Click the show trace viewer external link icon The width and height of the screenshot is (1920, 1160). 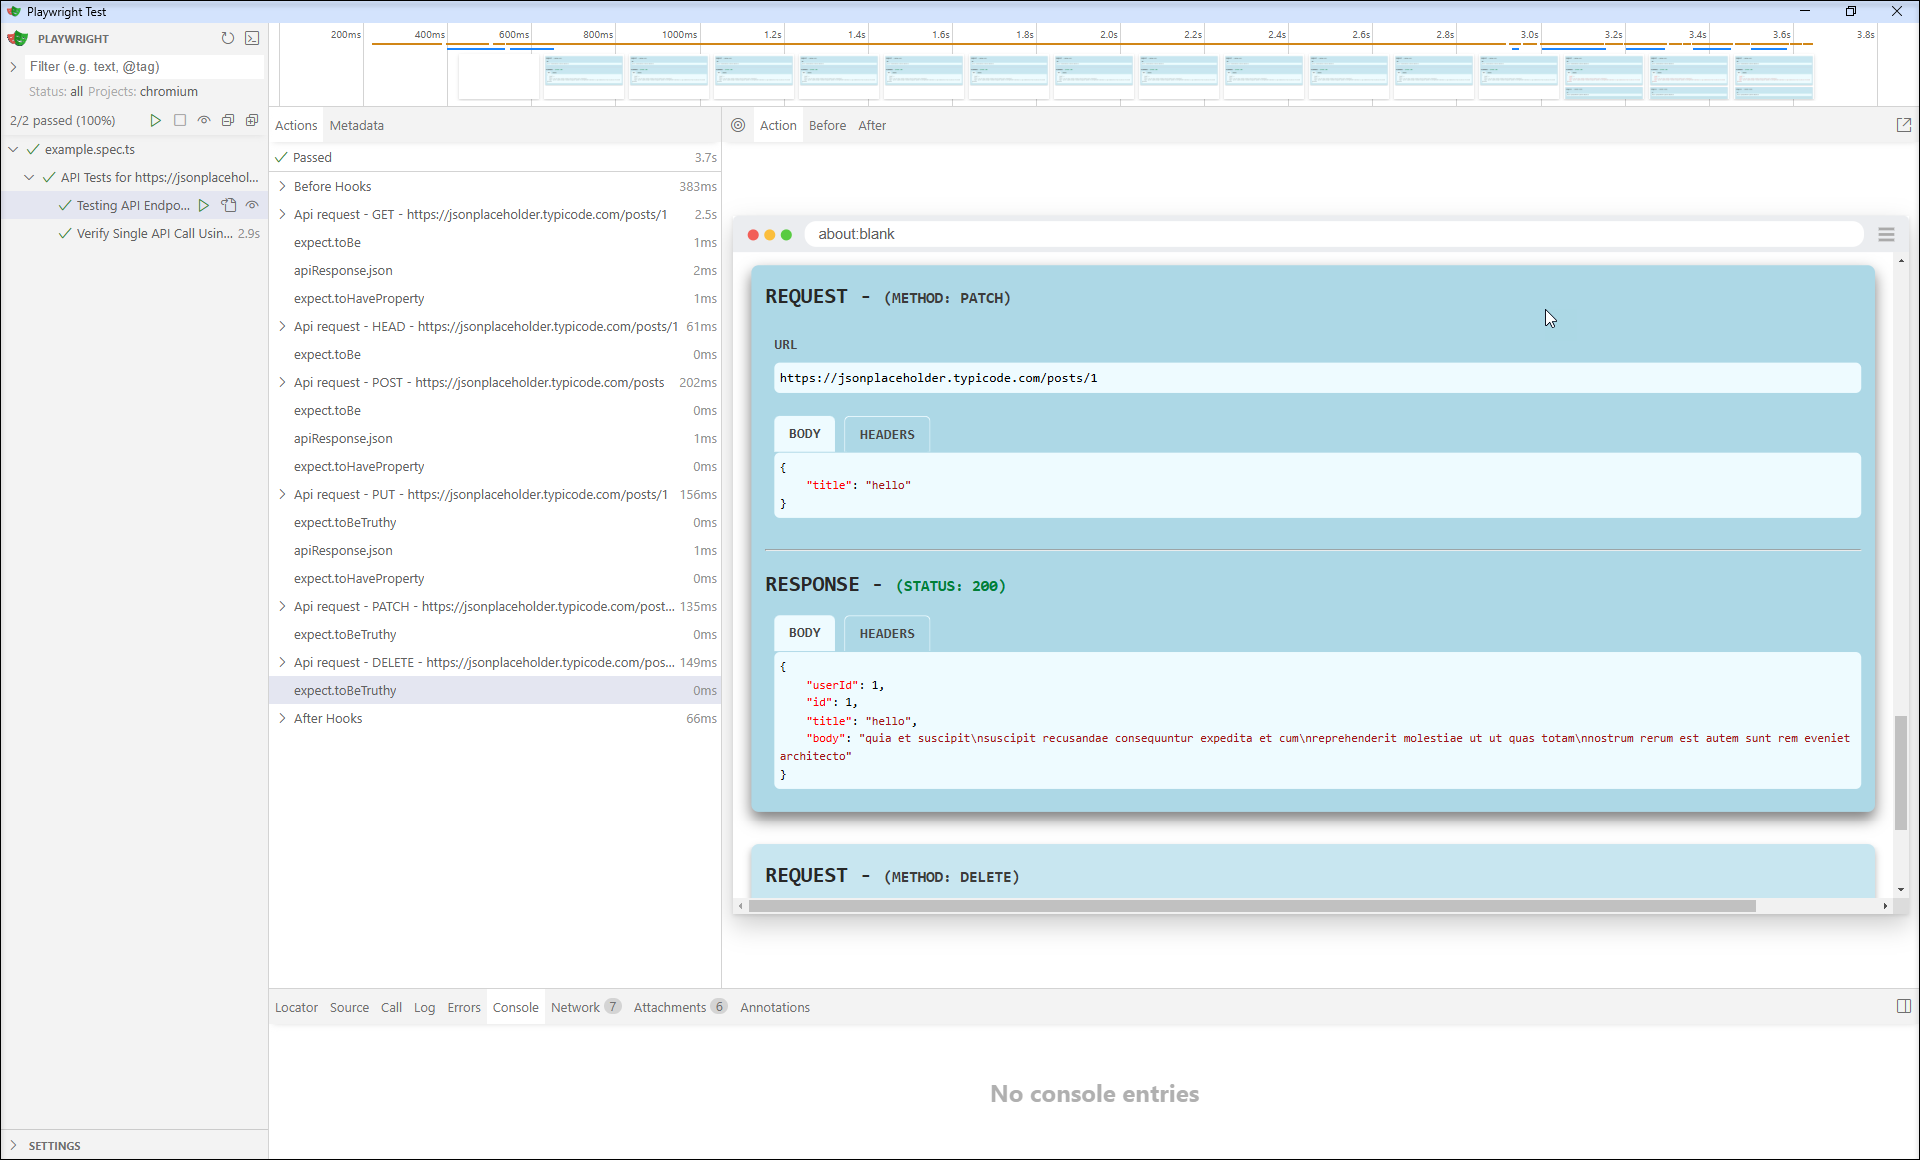(x=1904, y=125)
